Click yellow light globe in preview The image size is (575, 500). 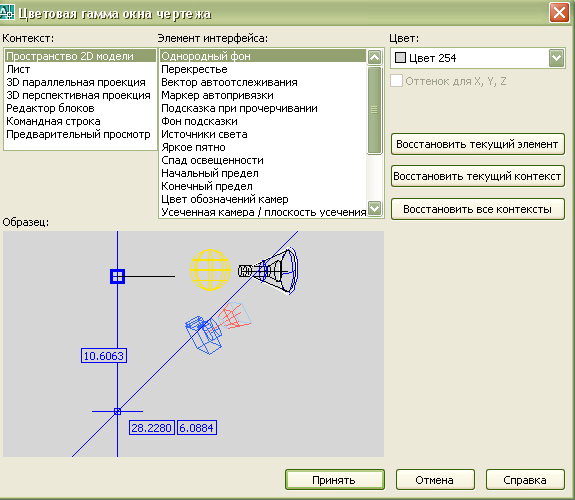[x=210, y=270]
